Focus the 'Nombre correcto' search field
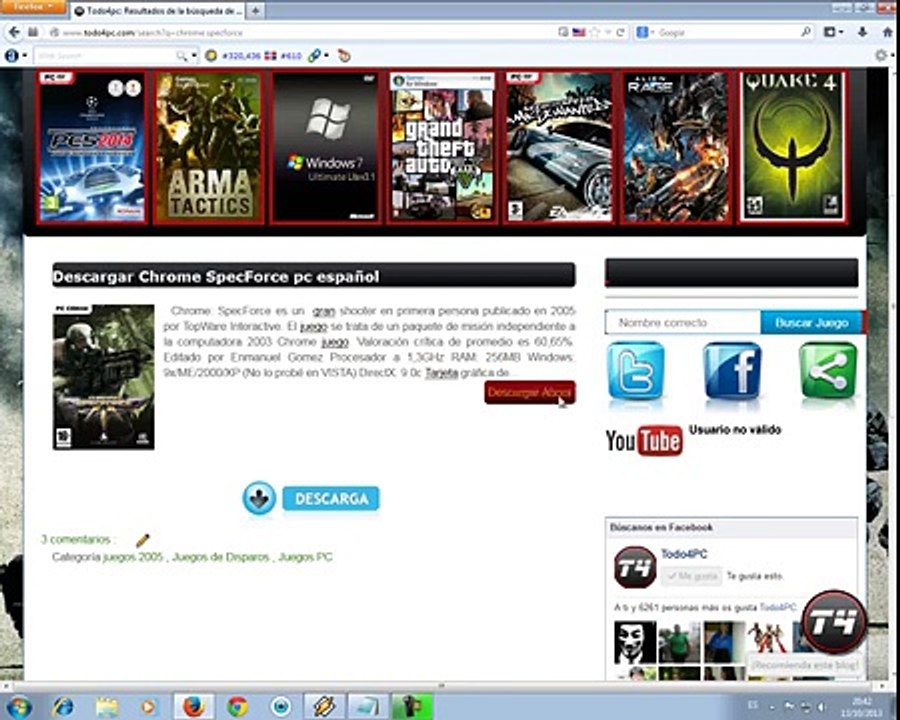Viewport: 900px width, 720px height. [683, 323]
